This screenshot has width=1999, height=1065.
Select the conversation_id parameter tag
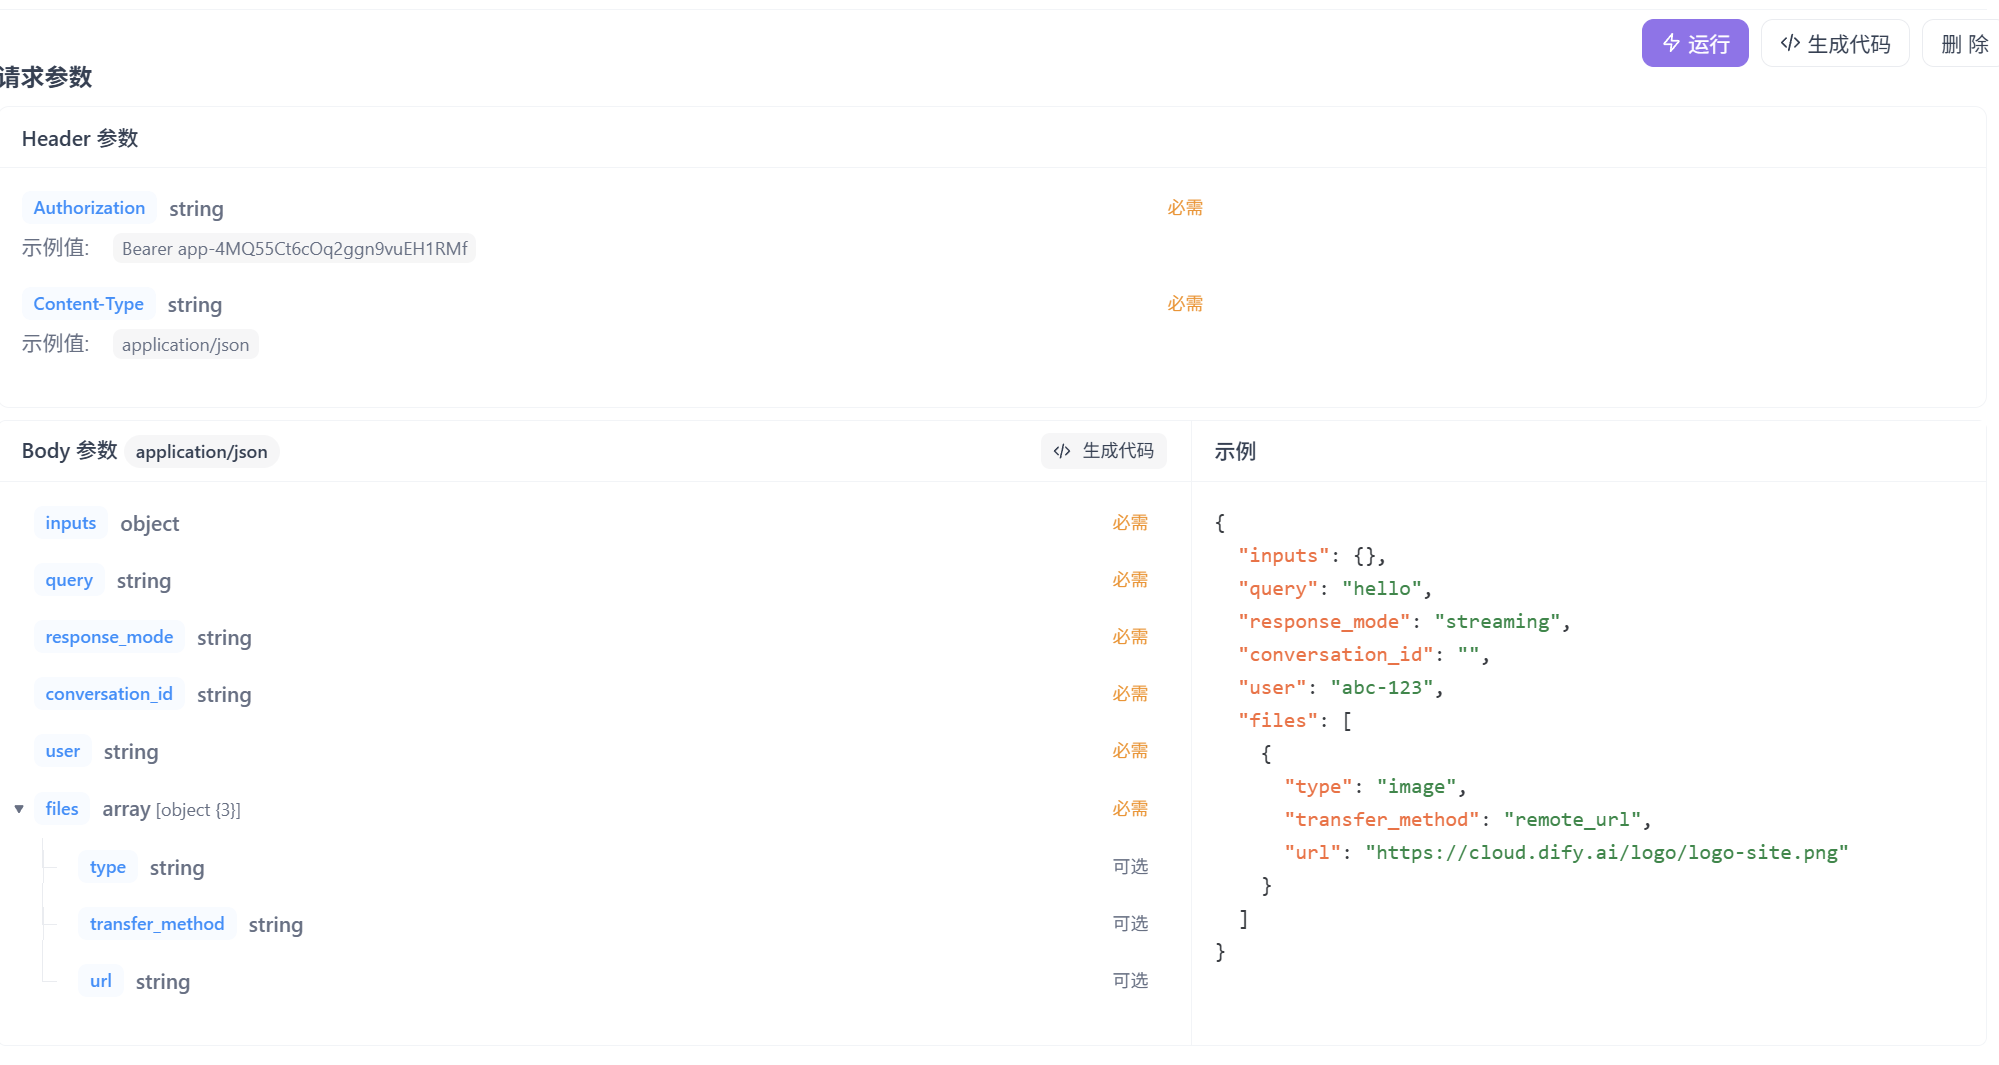(109, 694)
